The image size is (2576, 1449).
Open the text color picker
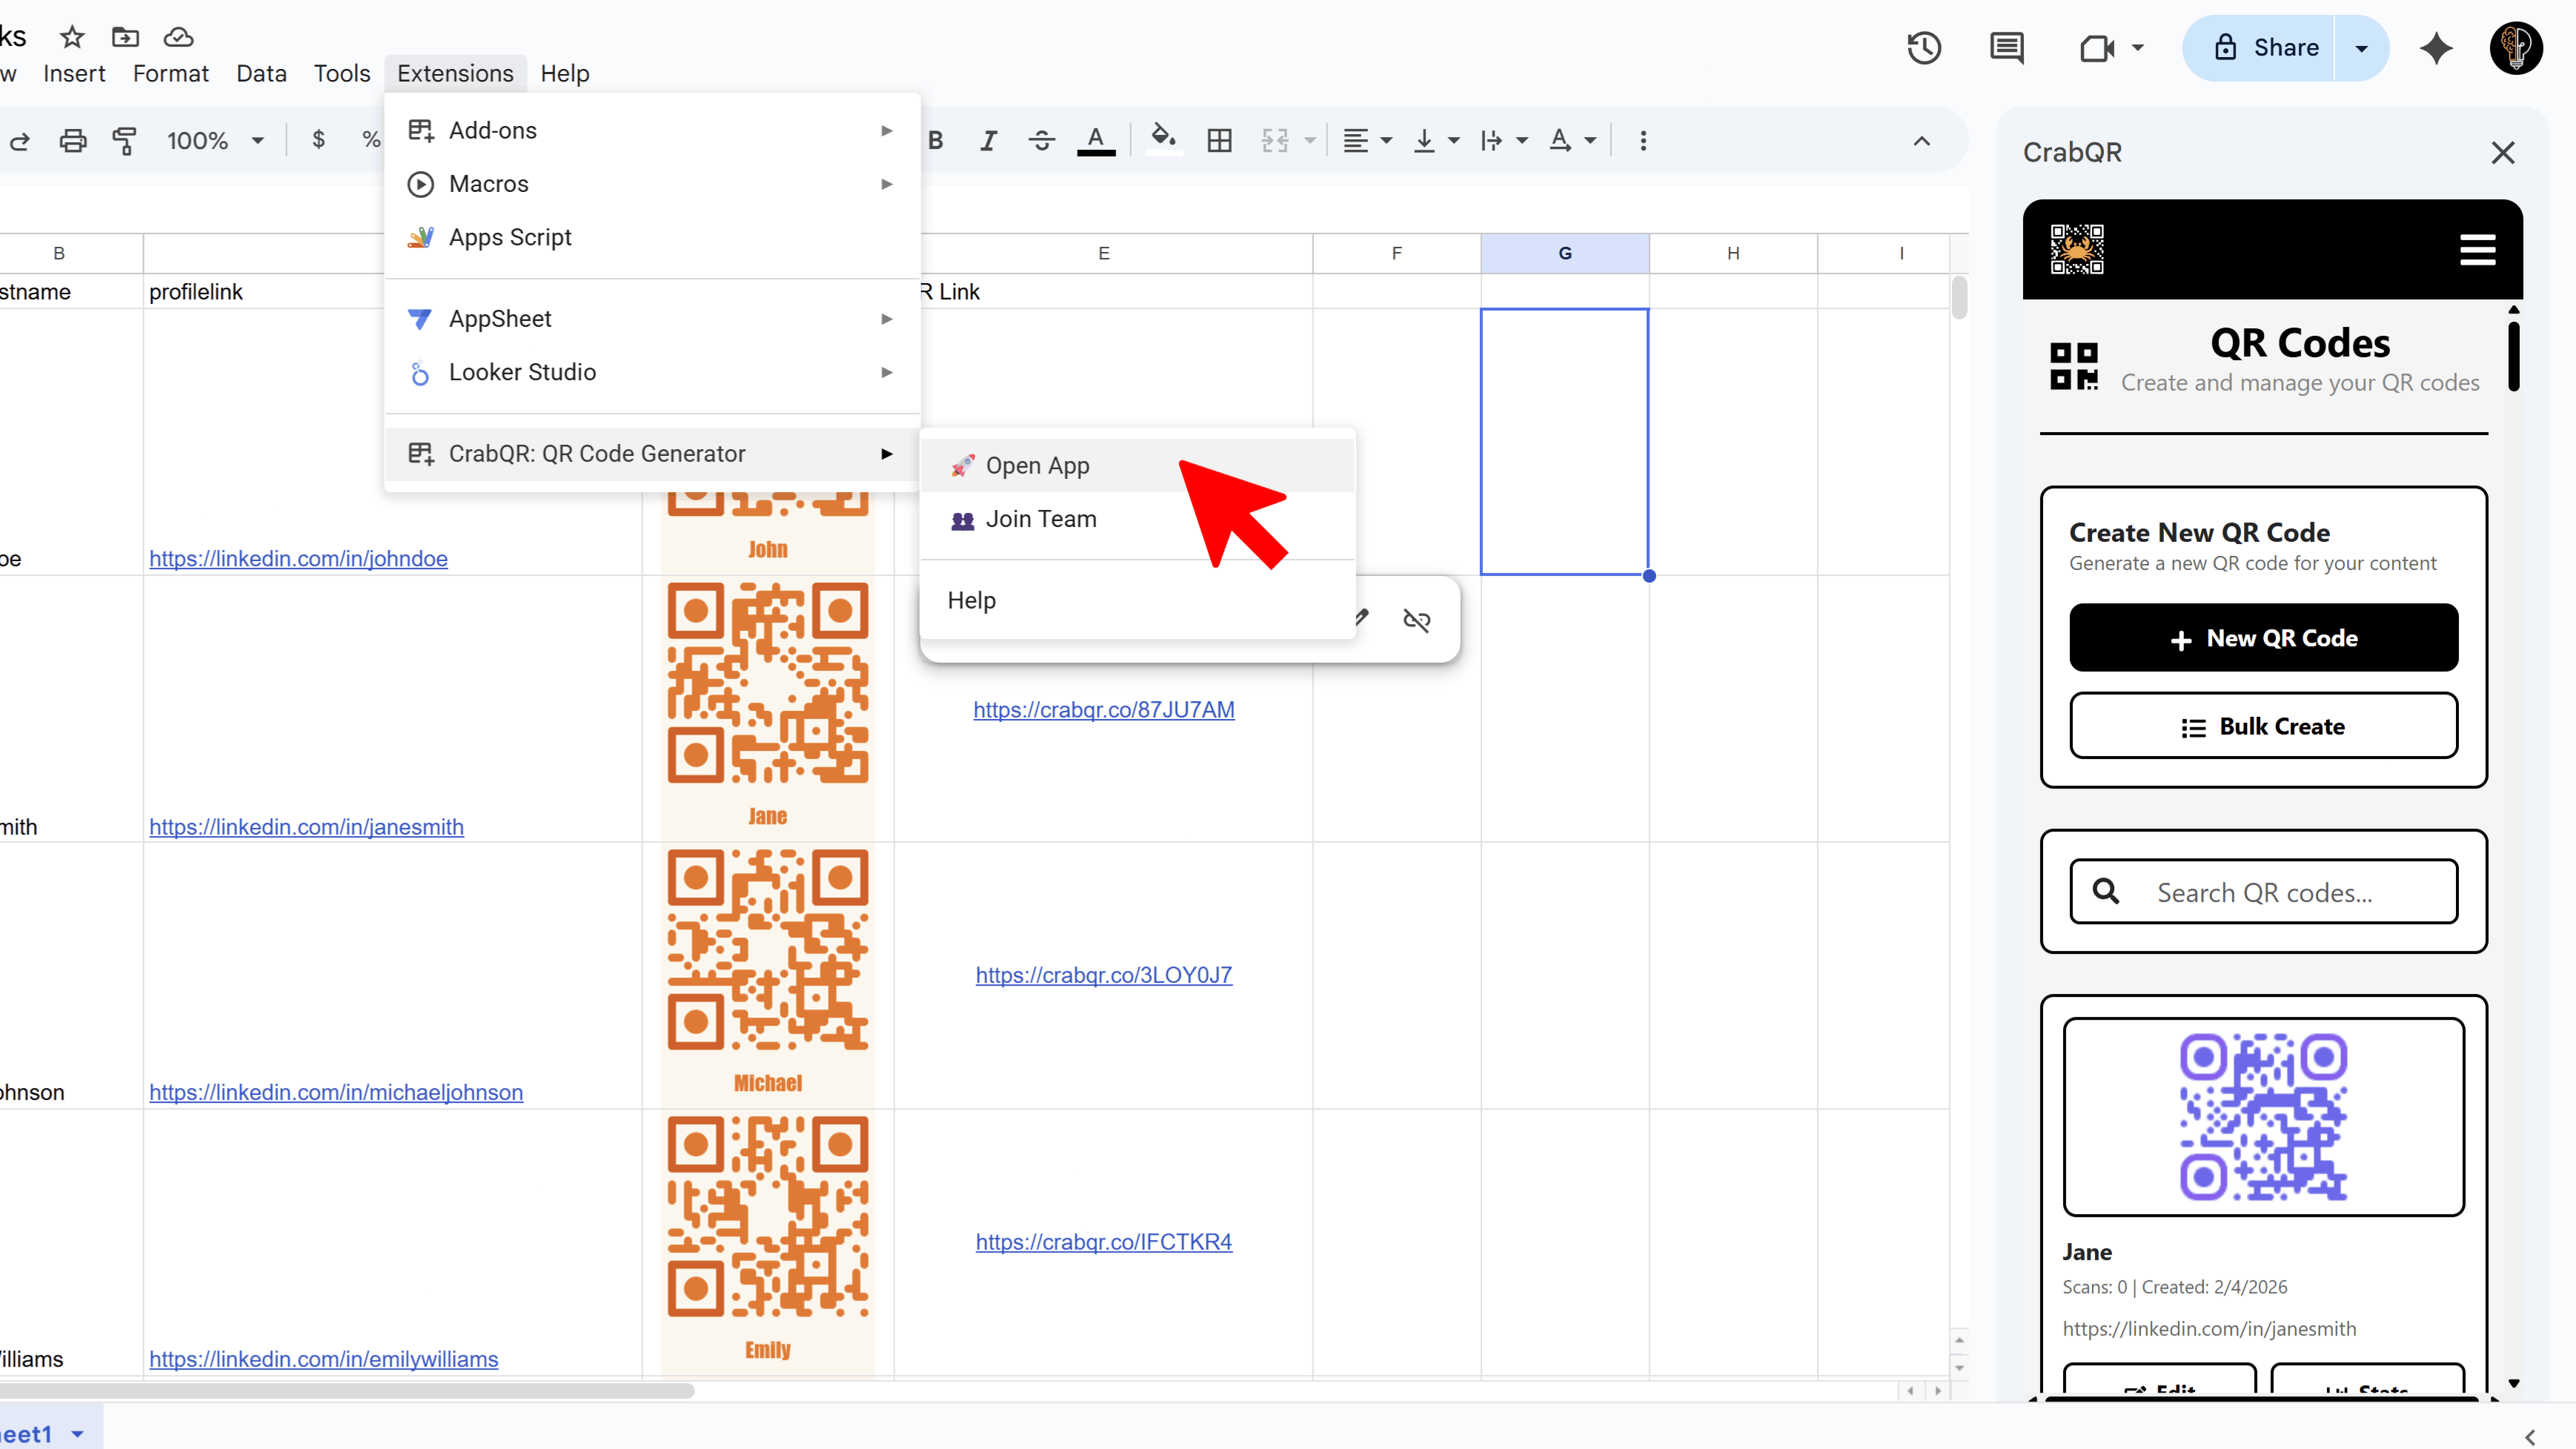point(1096,140)
